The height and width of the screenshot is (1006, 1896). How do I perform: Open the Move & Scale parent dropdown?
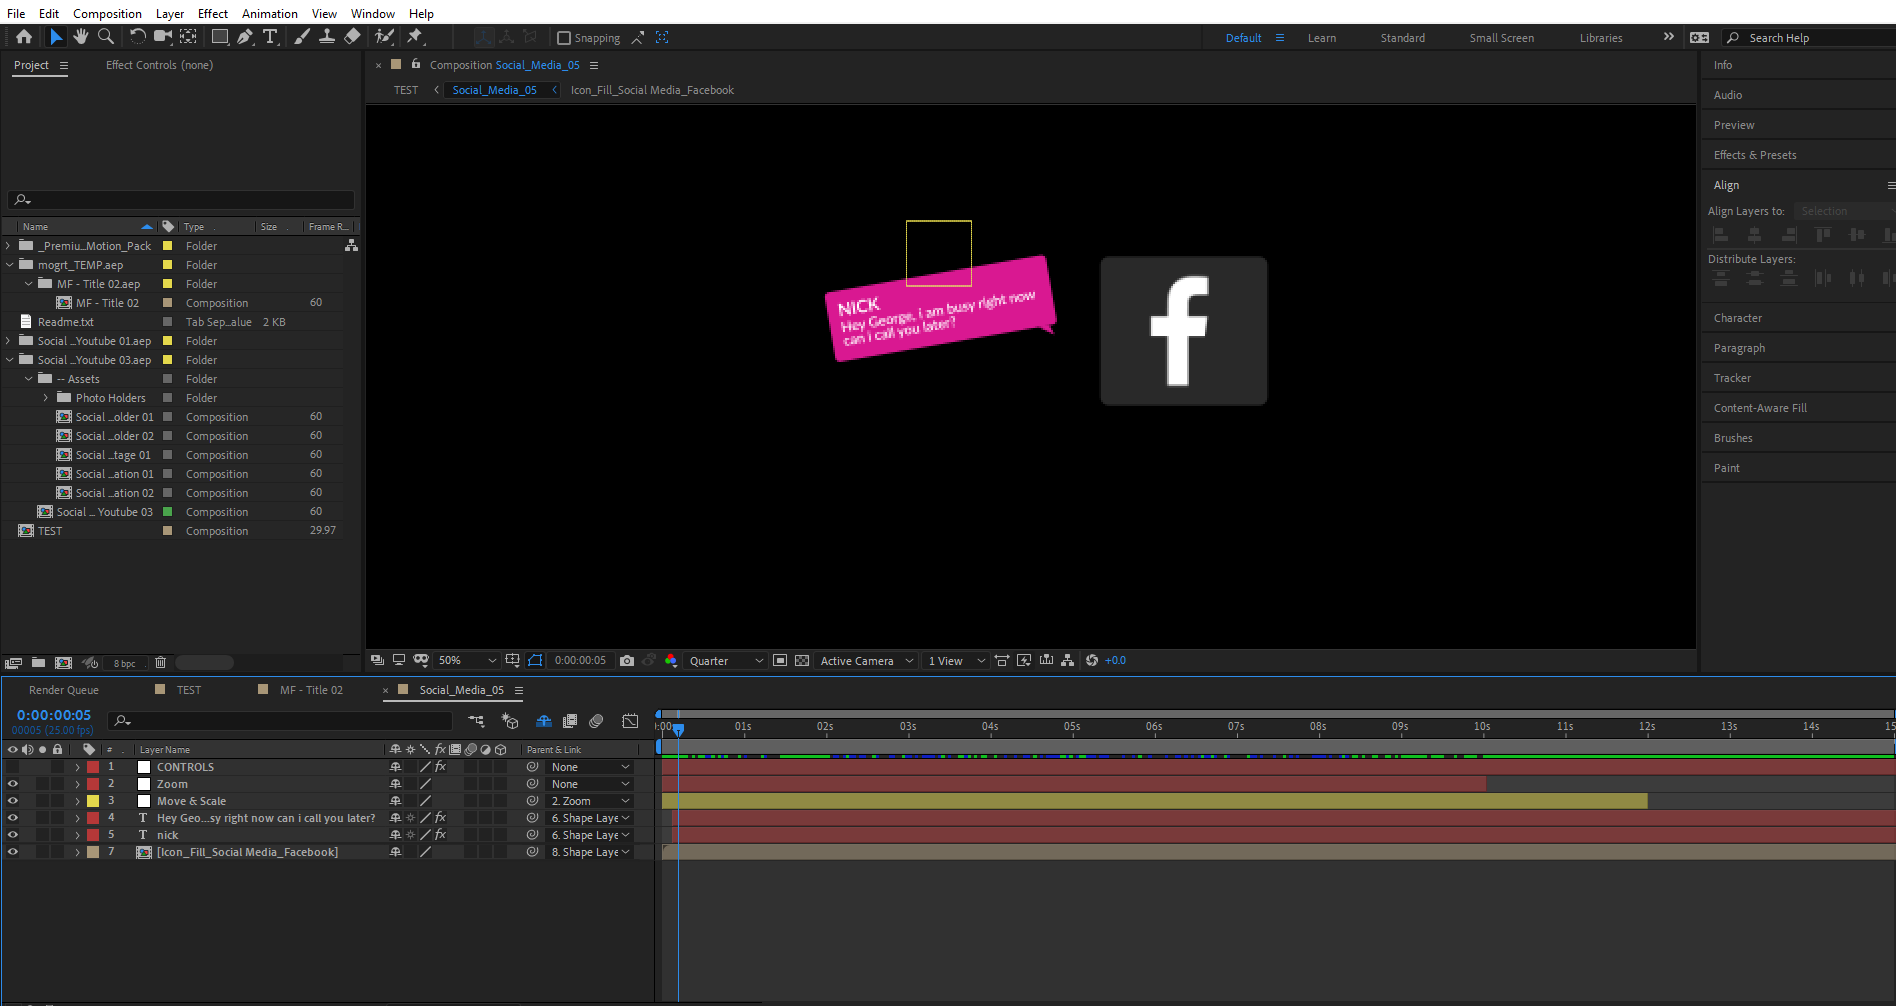[590, 801]
